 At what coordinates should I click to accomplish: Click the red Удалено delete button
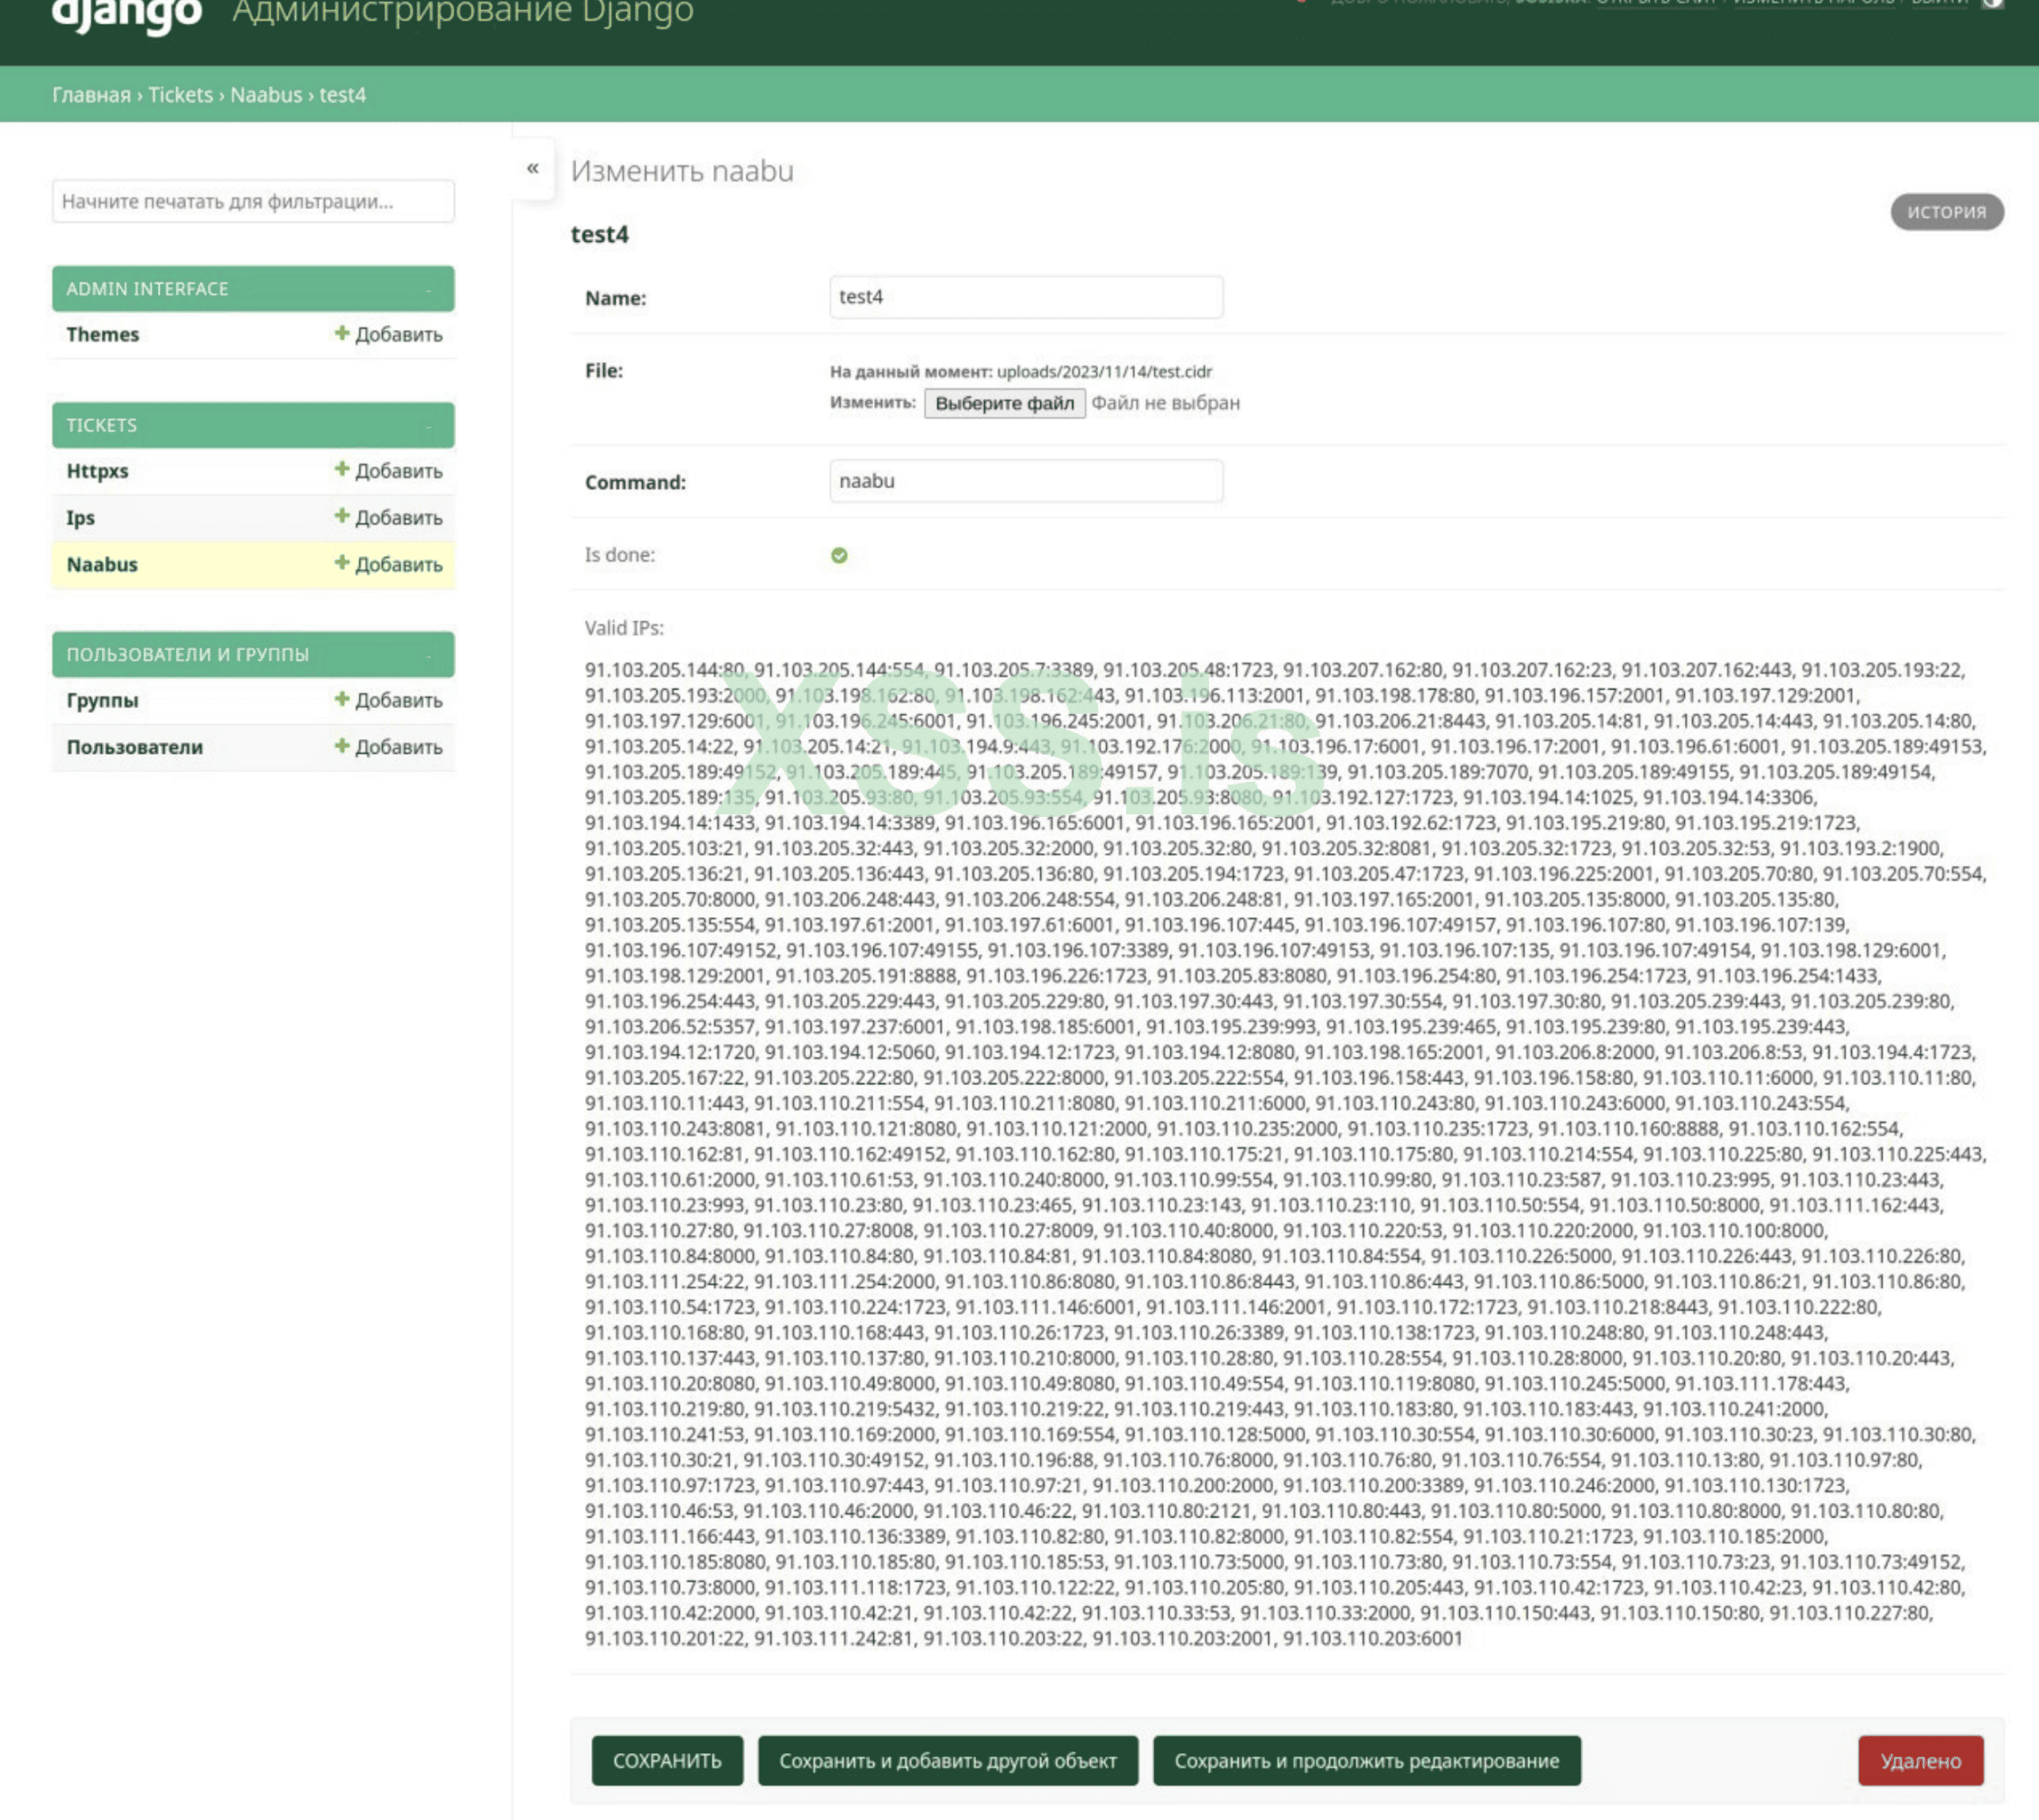pos(1920,1760)
